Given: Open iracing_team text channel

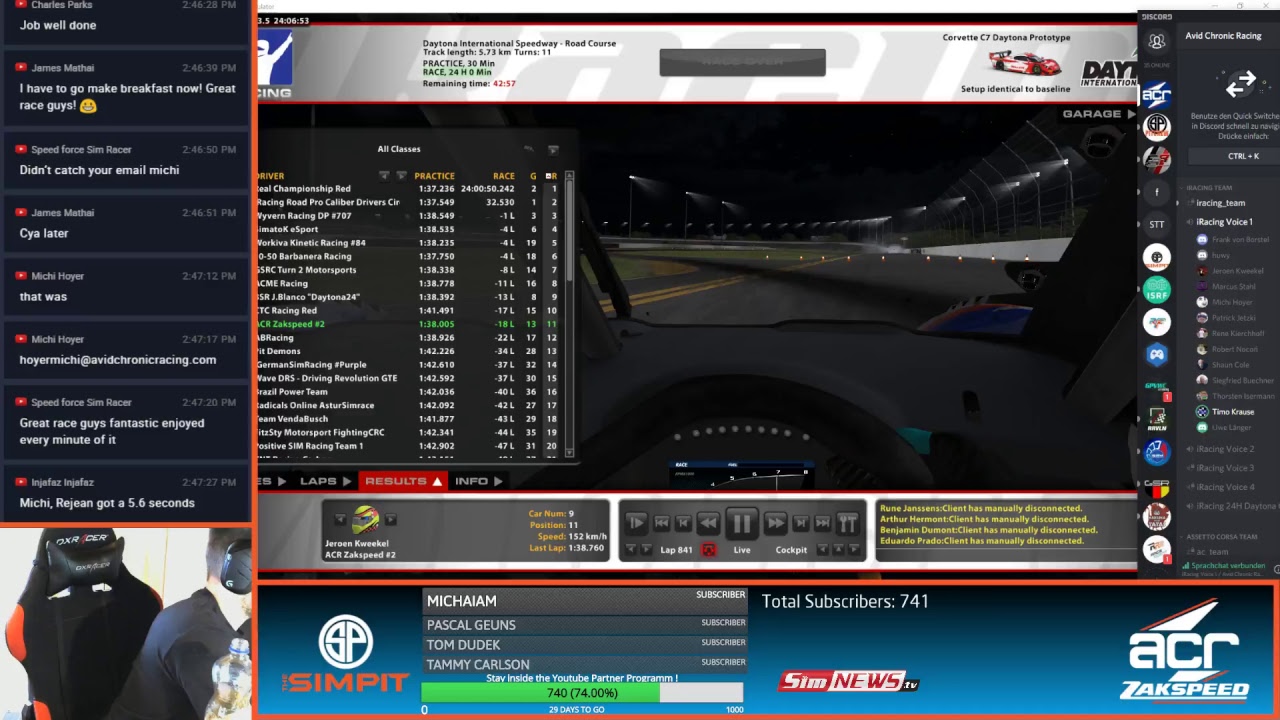Looking at the screenshot, I should pos(1220,203).
